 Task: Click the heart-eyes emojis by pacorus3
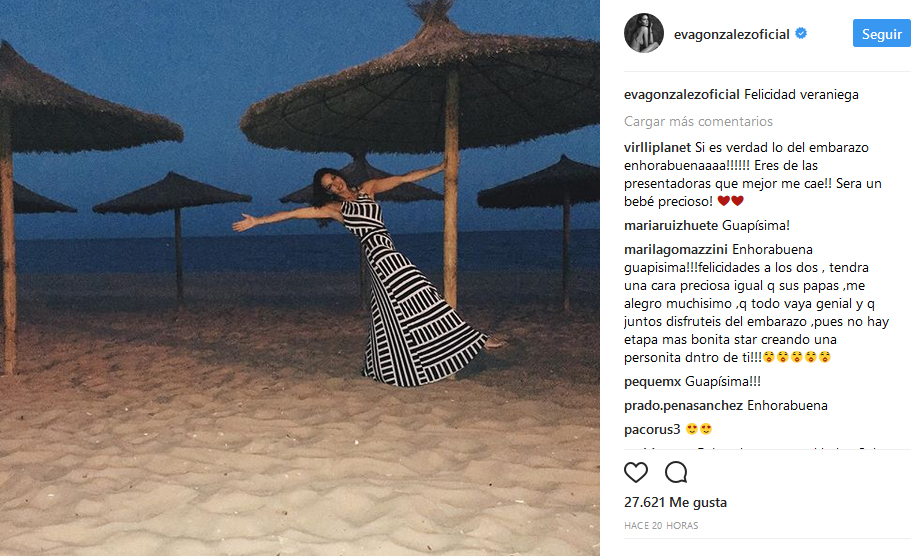click(699, 429)
